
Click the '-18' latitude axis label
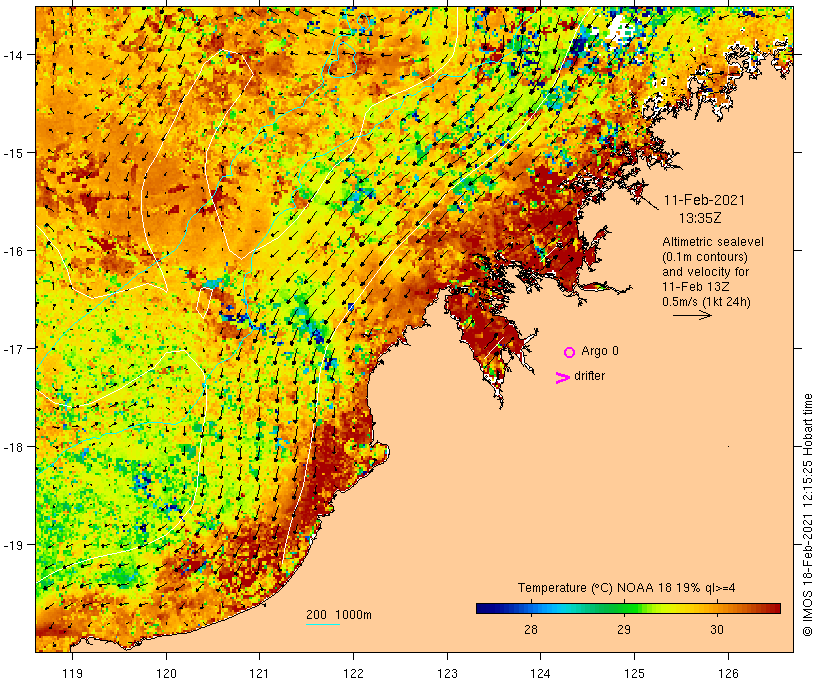pos(12,447)
